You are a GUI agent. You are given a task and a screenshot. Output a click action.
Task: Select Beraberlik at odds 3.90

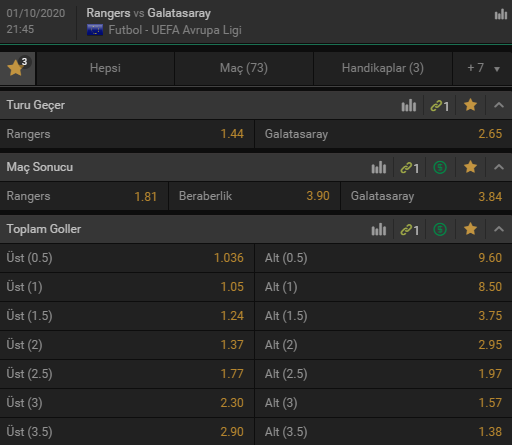pos(254,196)
